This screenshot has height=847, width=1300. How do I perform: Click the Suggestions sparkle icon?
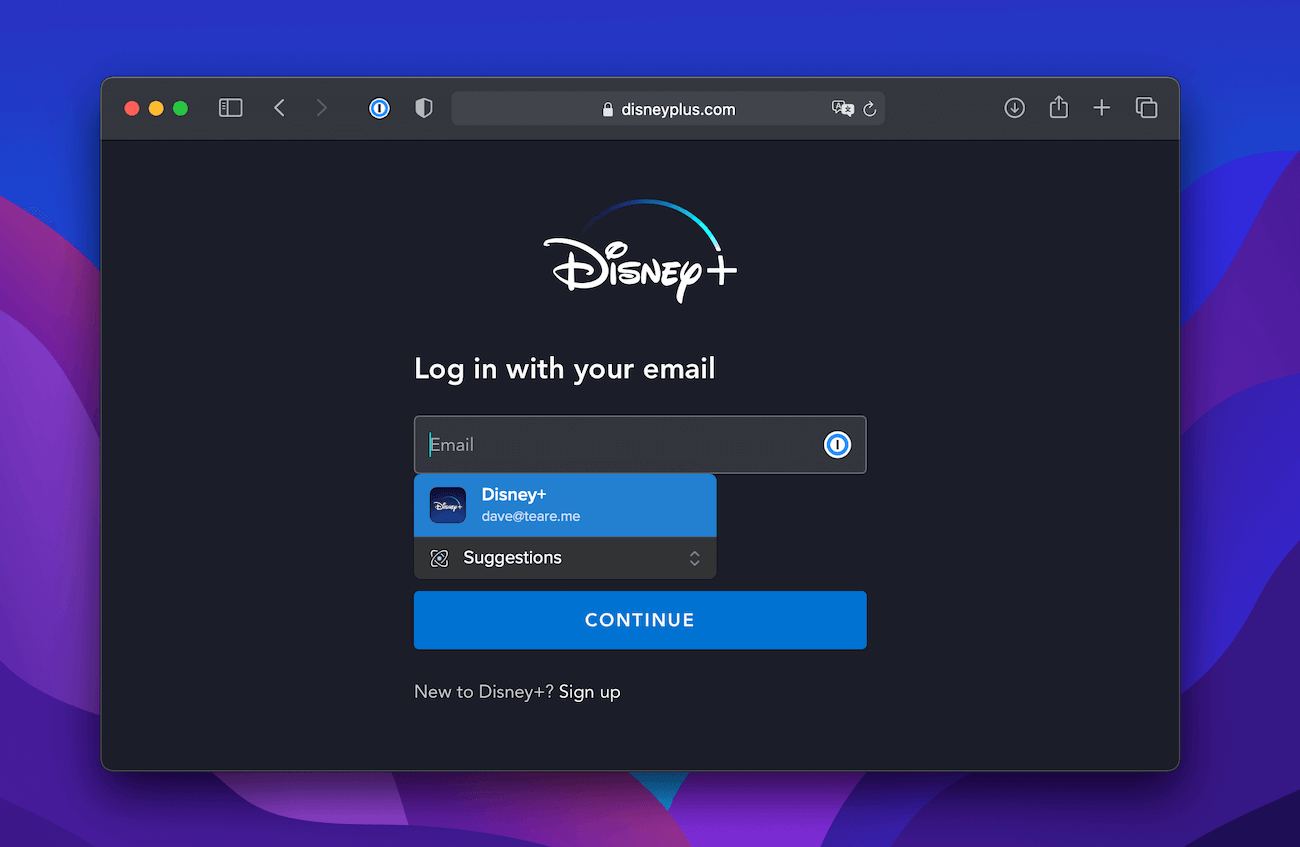[438, 558]
